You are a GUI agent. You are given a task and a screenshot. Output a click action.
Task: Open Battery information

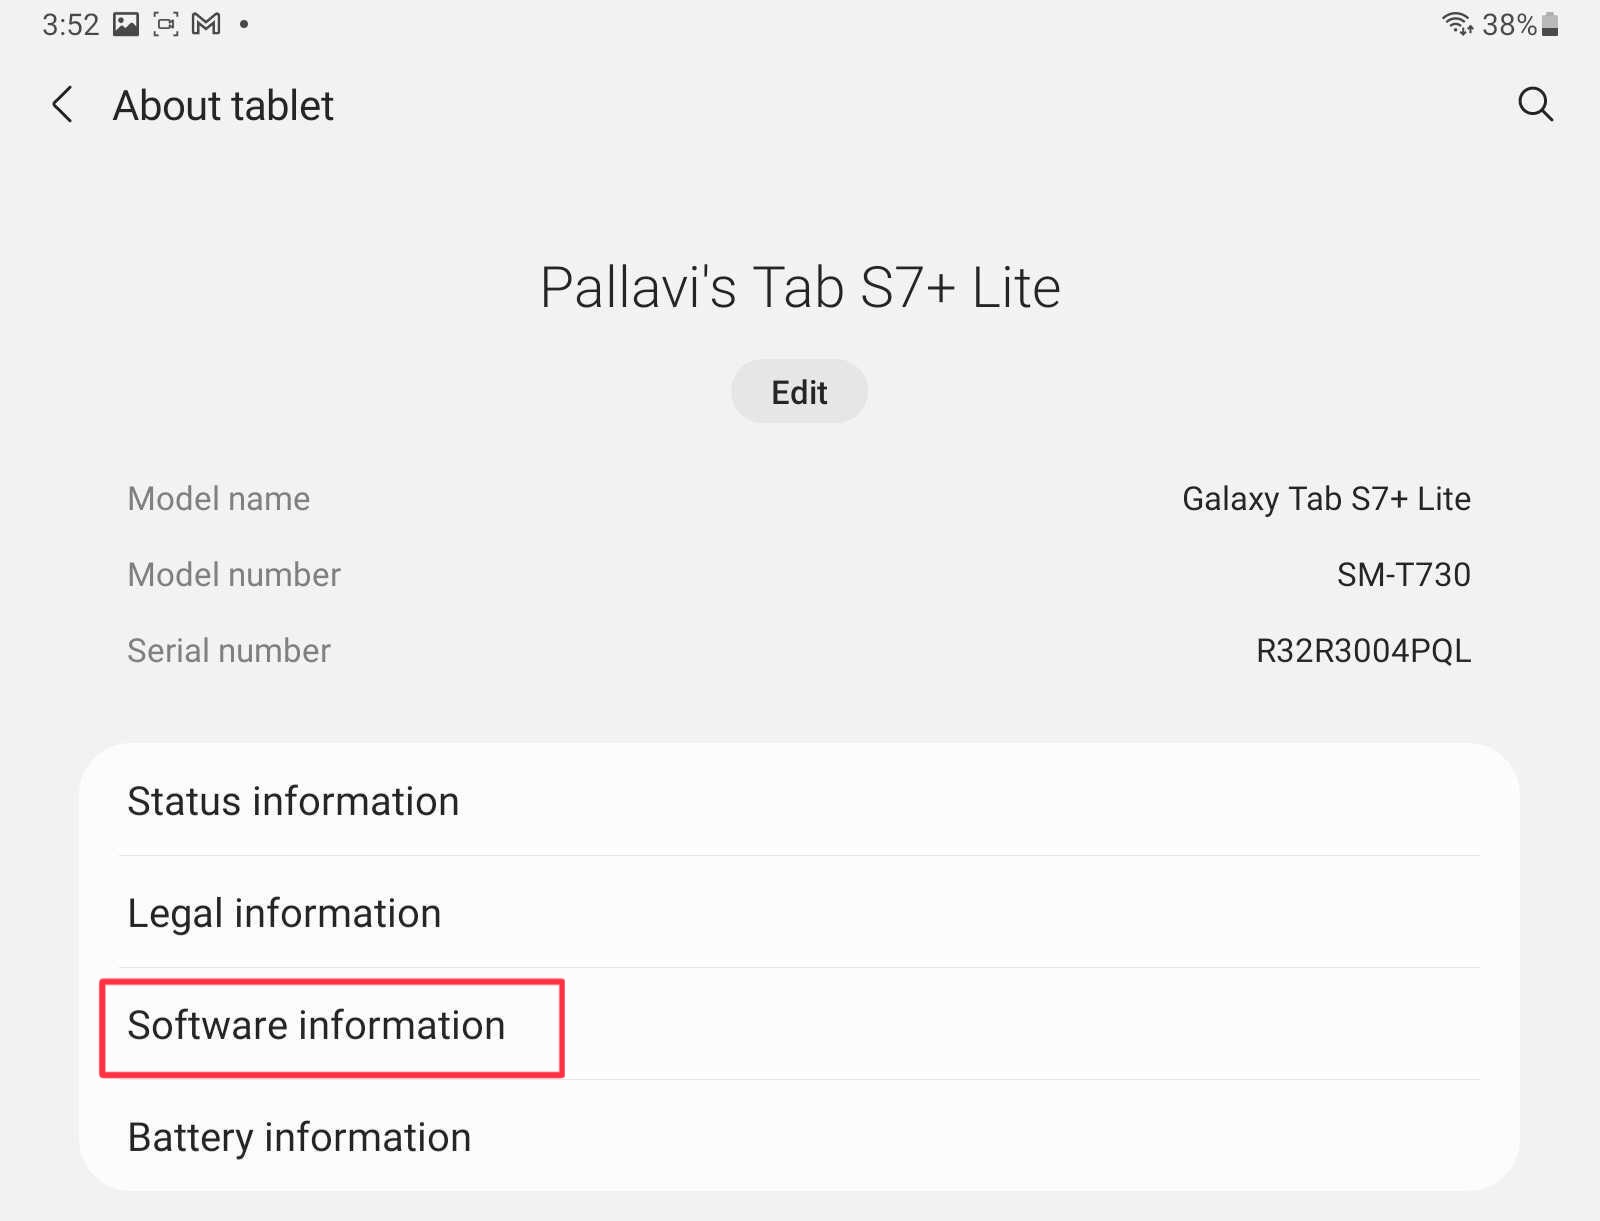click(799, 1137)
